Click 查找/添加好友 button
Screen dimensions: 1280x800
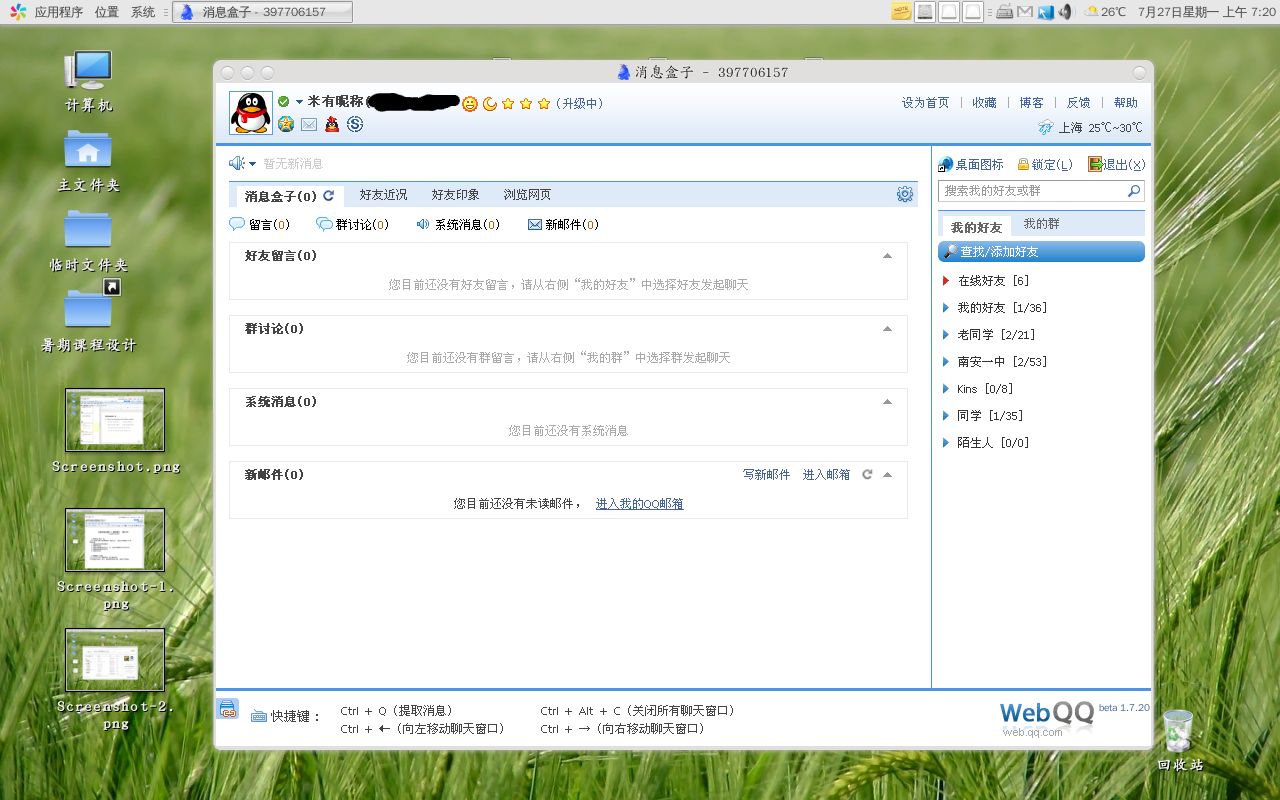coord(1041,252)
